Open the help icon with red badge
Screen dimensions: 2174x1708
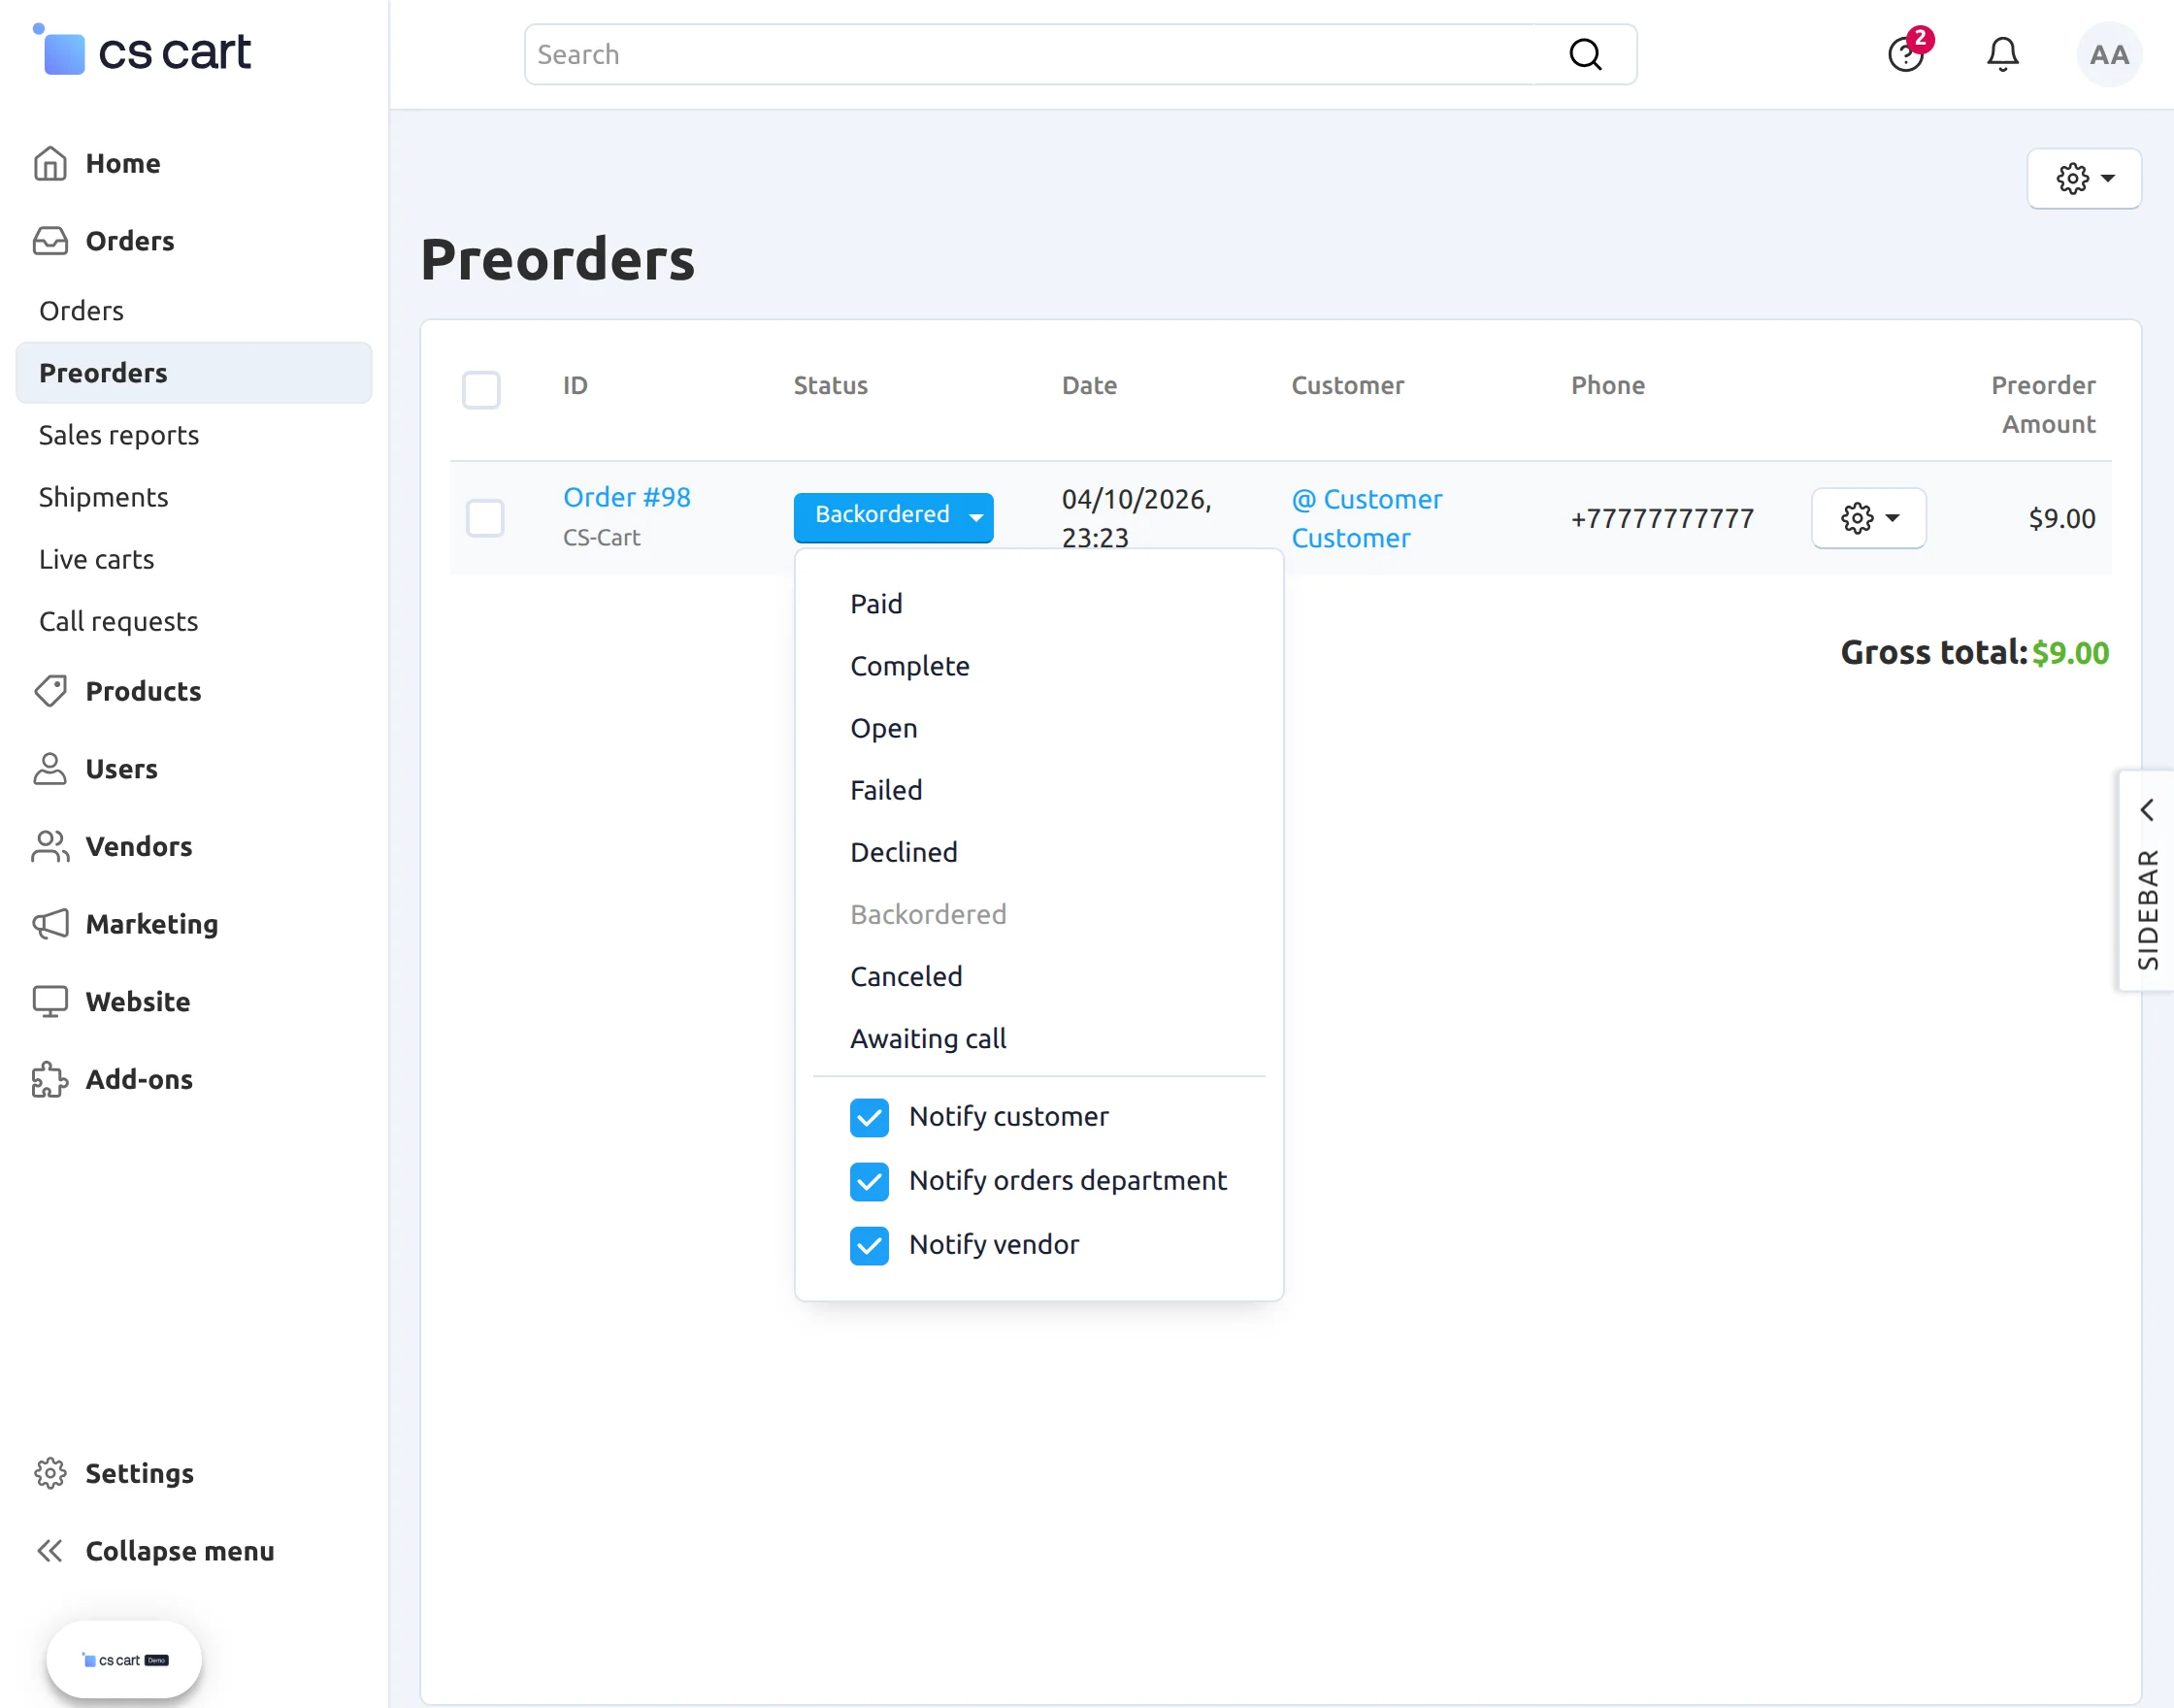(x=1905, y=54)
